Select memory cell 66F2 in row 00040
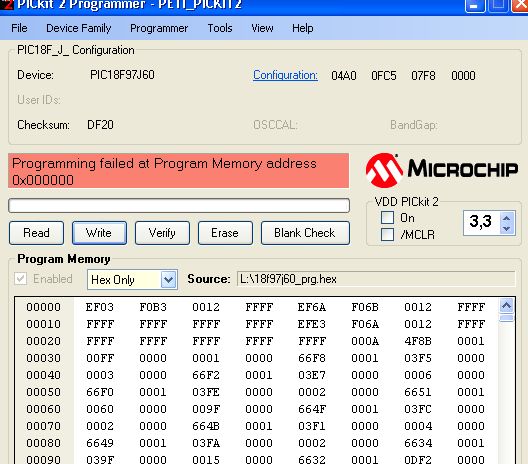The width and height of the screenshot is (528, 464). pyautogui.click(x=206, y=375)
